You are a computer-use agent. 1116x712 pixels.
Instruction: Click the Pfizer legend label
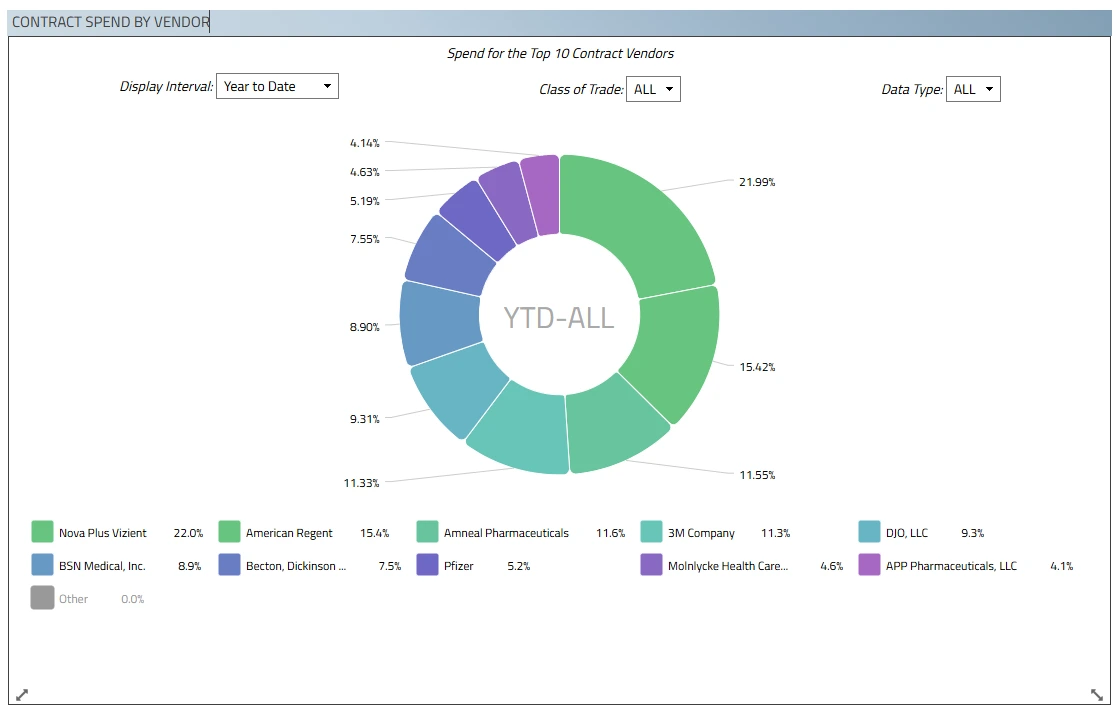[458, 566]
